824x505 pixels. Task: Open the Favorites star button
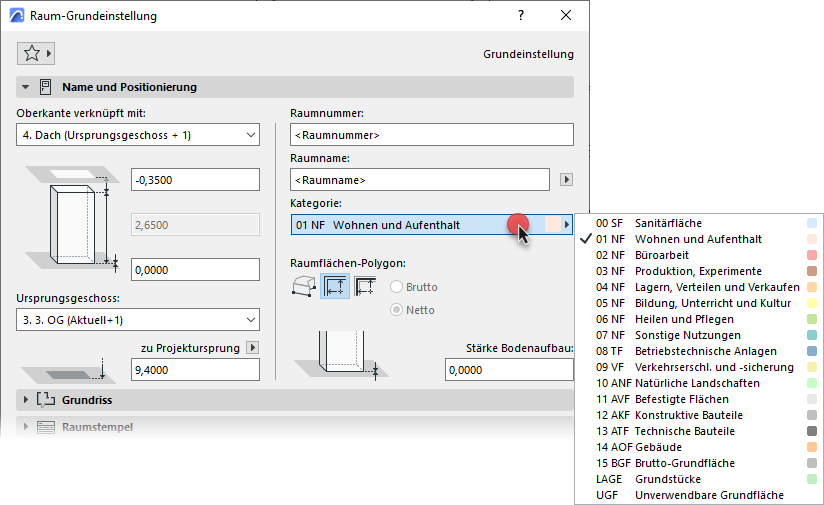36,54
